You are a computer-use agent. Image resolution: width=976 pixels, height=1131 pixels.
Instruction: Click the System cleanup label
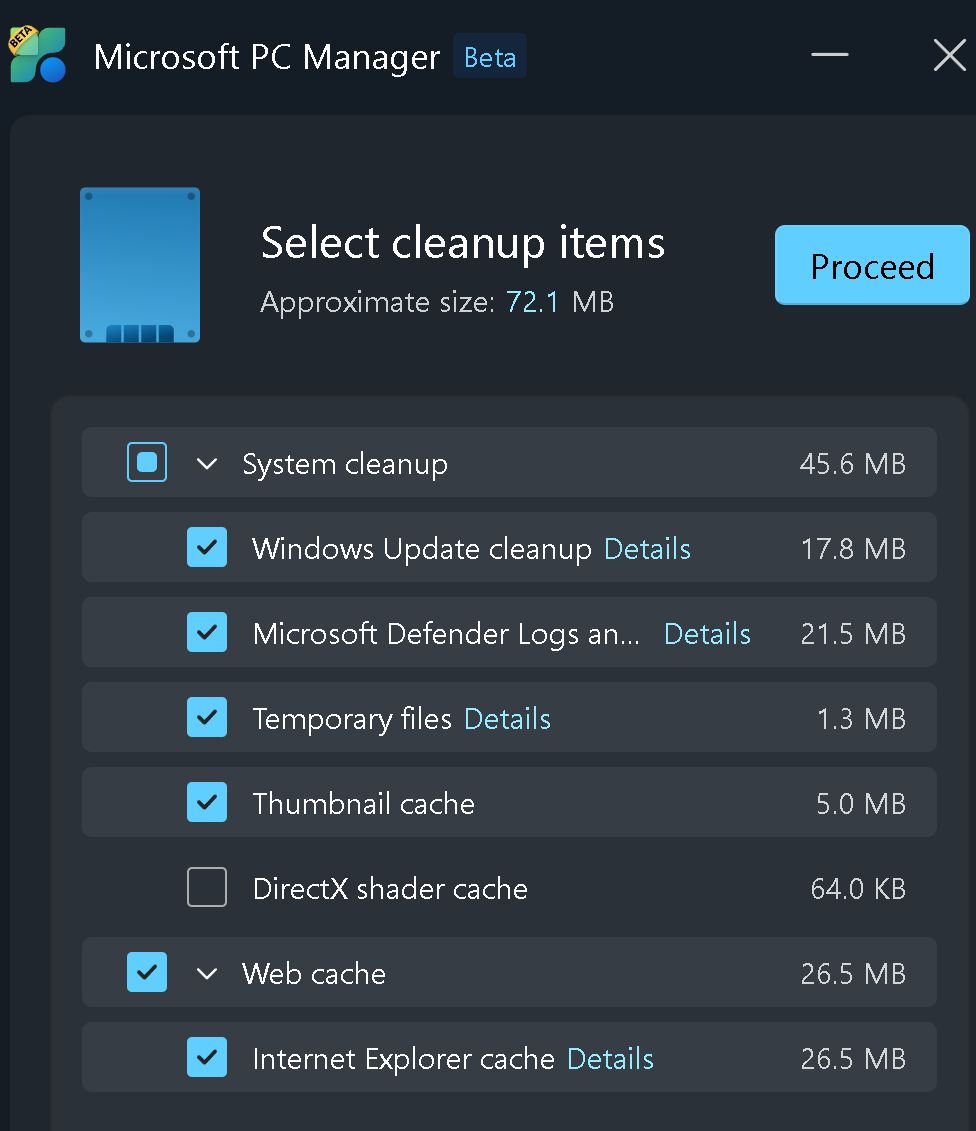[345, 464]
